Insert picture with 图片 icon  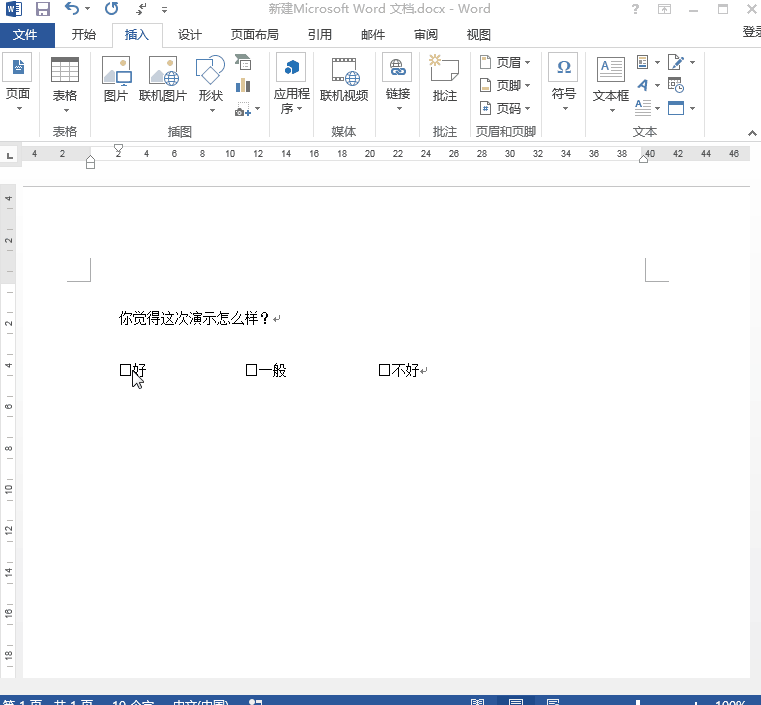point(116,70)
